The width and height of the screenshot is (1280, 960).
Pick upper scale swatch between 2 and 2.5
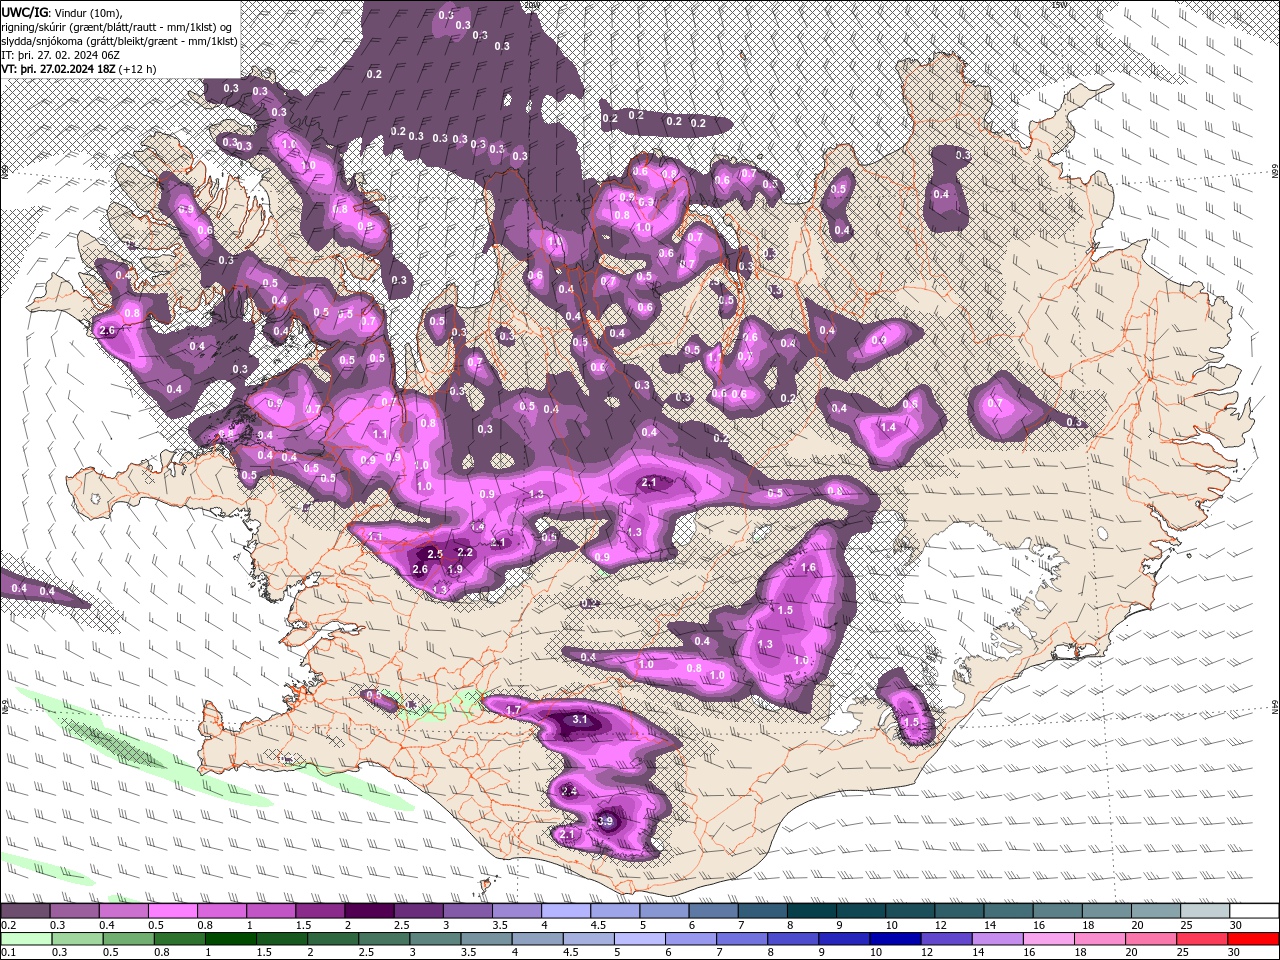(369, 911)
